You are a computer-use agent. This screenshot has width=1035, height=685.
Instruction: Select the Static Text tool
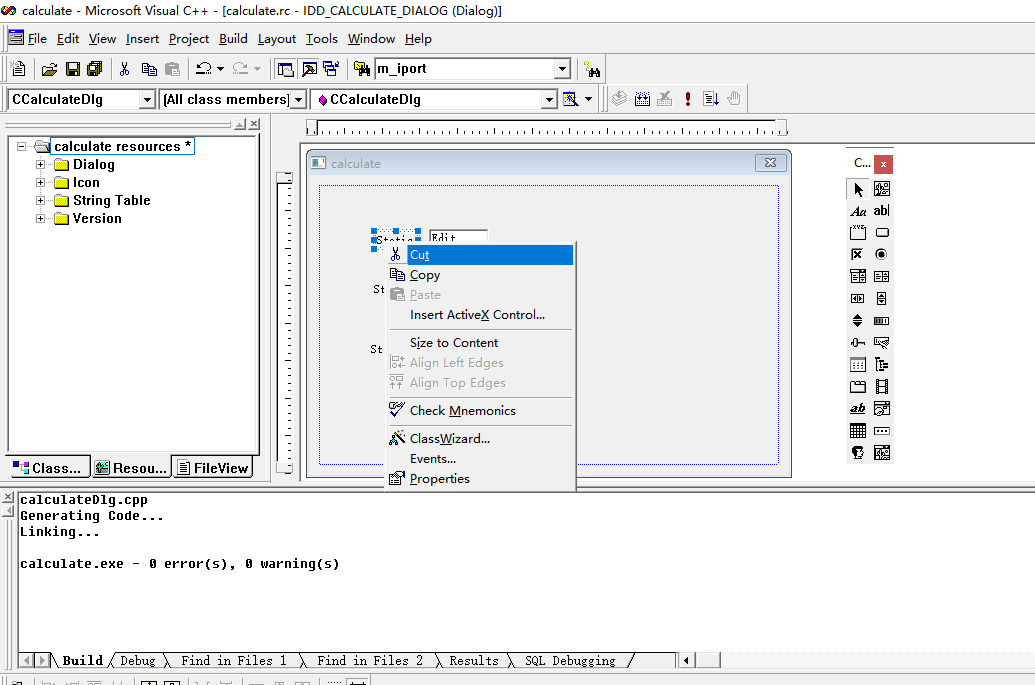click(857, 210)
